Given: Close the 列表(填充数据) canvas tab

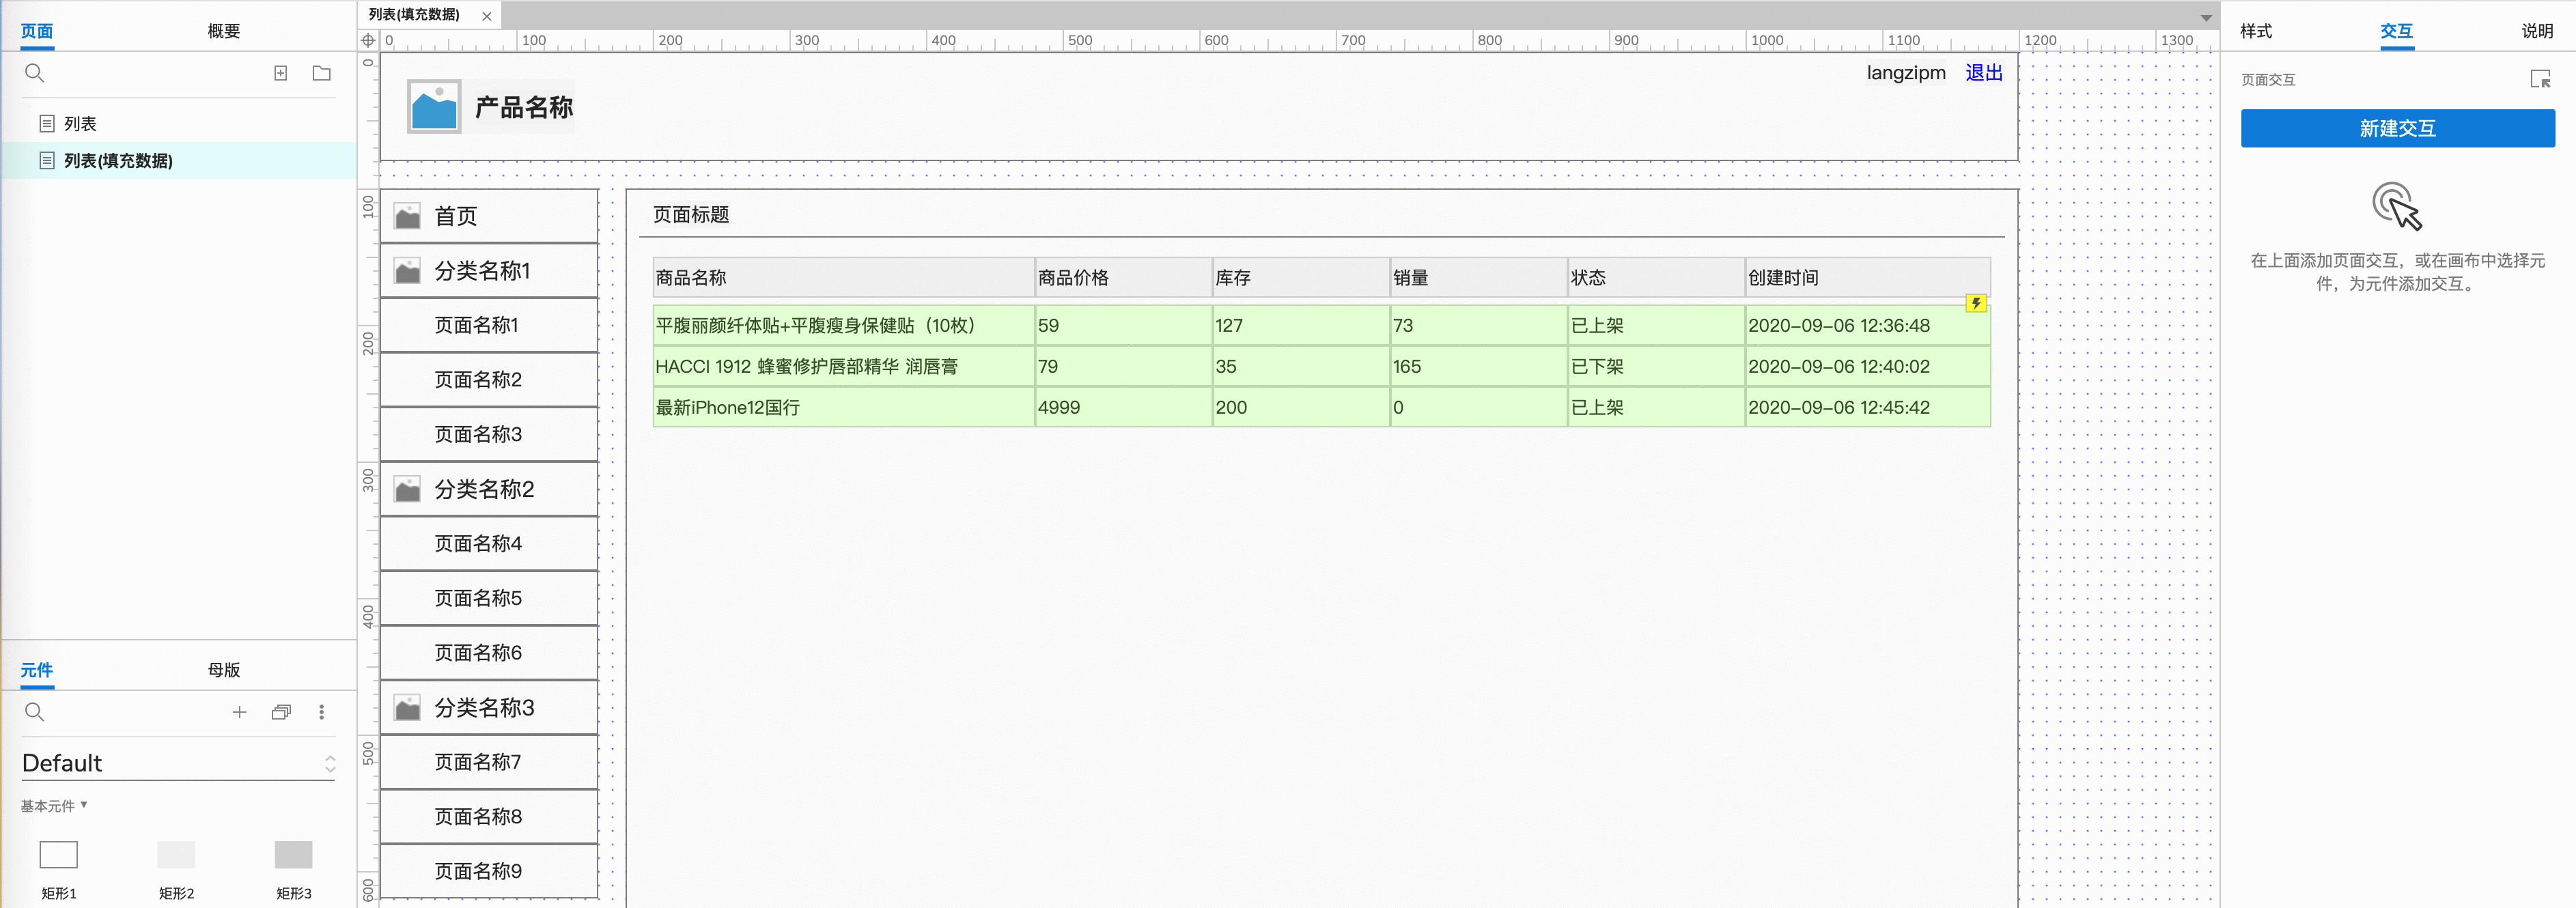Looking at the screenshot, I should point(487,16).
